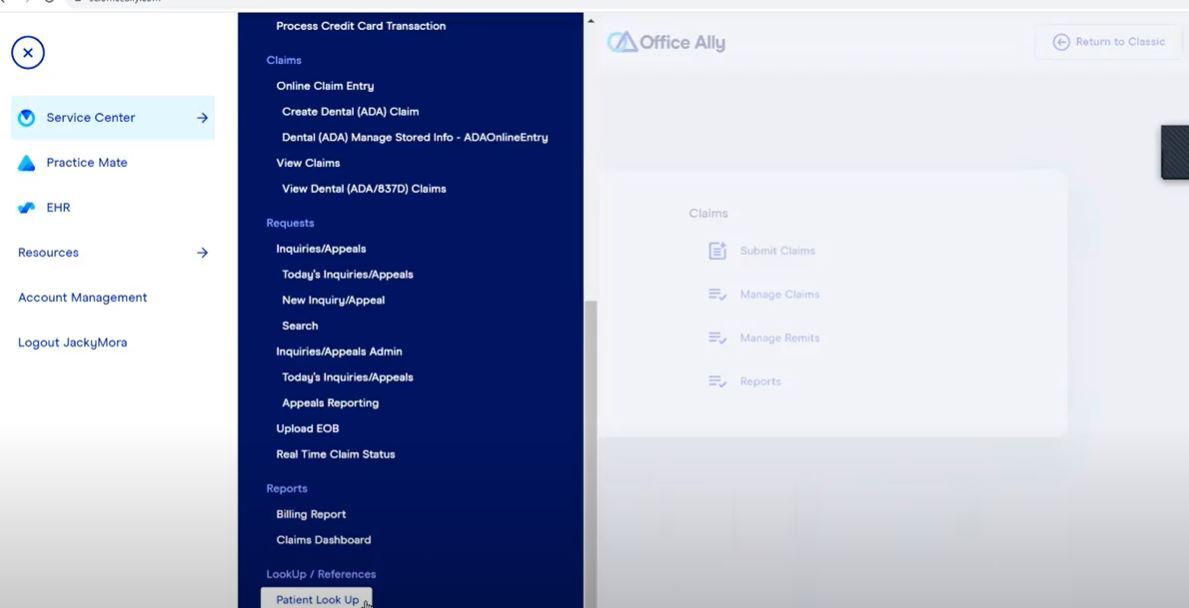Expand Service Center arrow
Image resolution: width=1189 pixels, height=608 pixels.
click(202, 118)
